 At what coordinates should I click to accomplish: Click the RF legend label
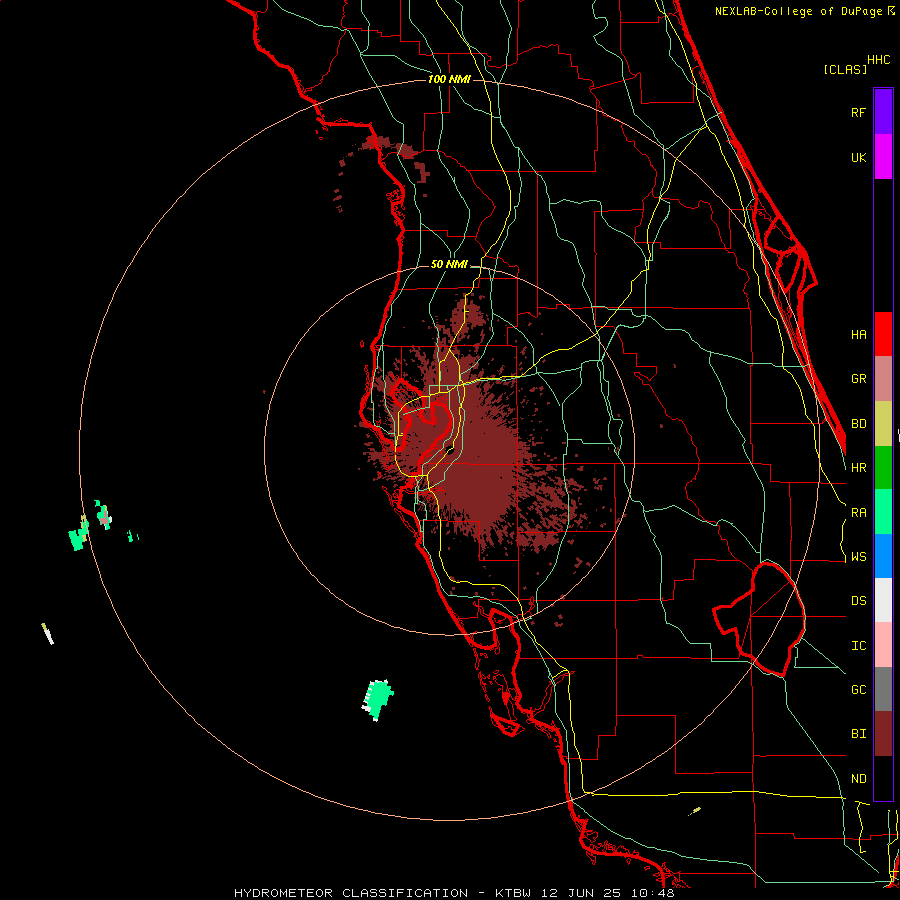(858, 112)
